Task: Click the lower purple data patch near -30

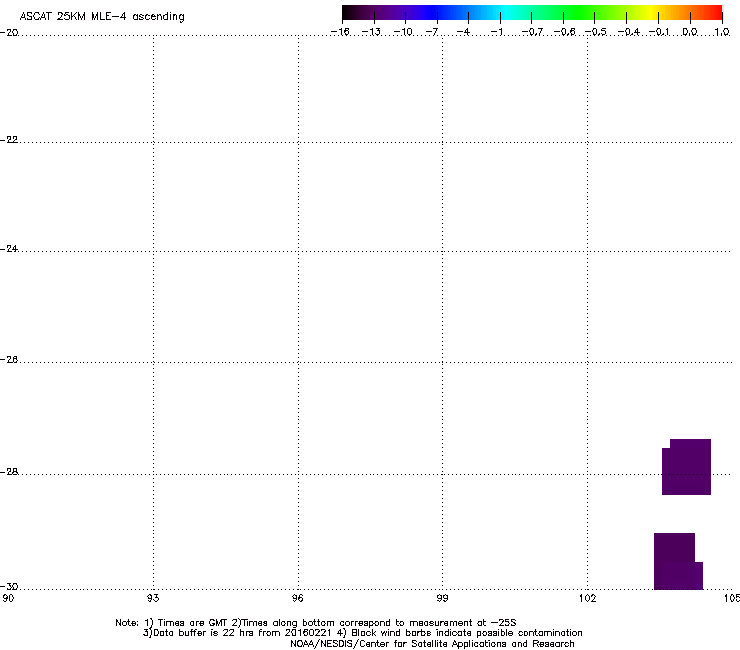Action: click(x=678, y=561)
